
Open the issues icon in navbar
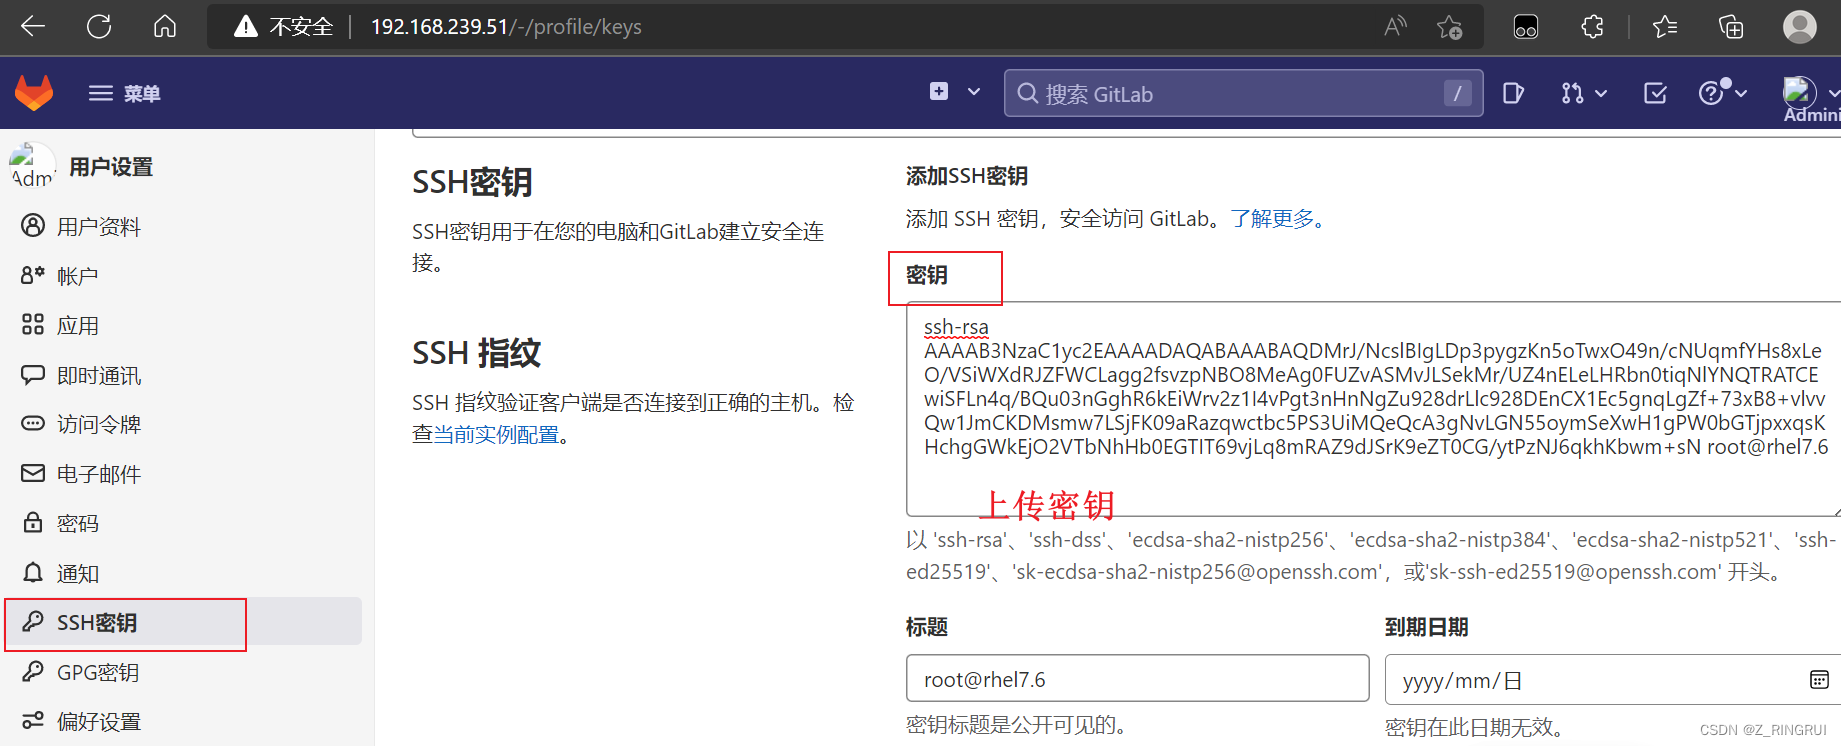[x=1513, y=93]
